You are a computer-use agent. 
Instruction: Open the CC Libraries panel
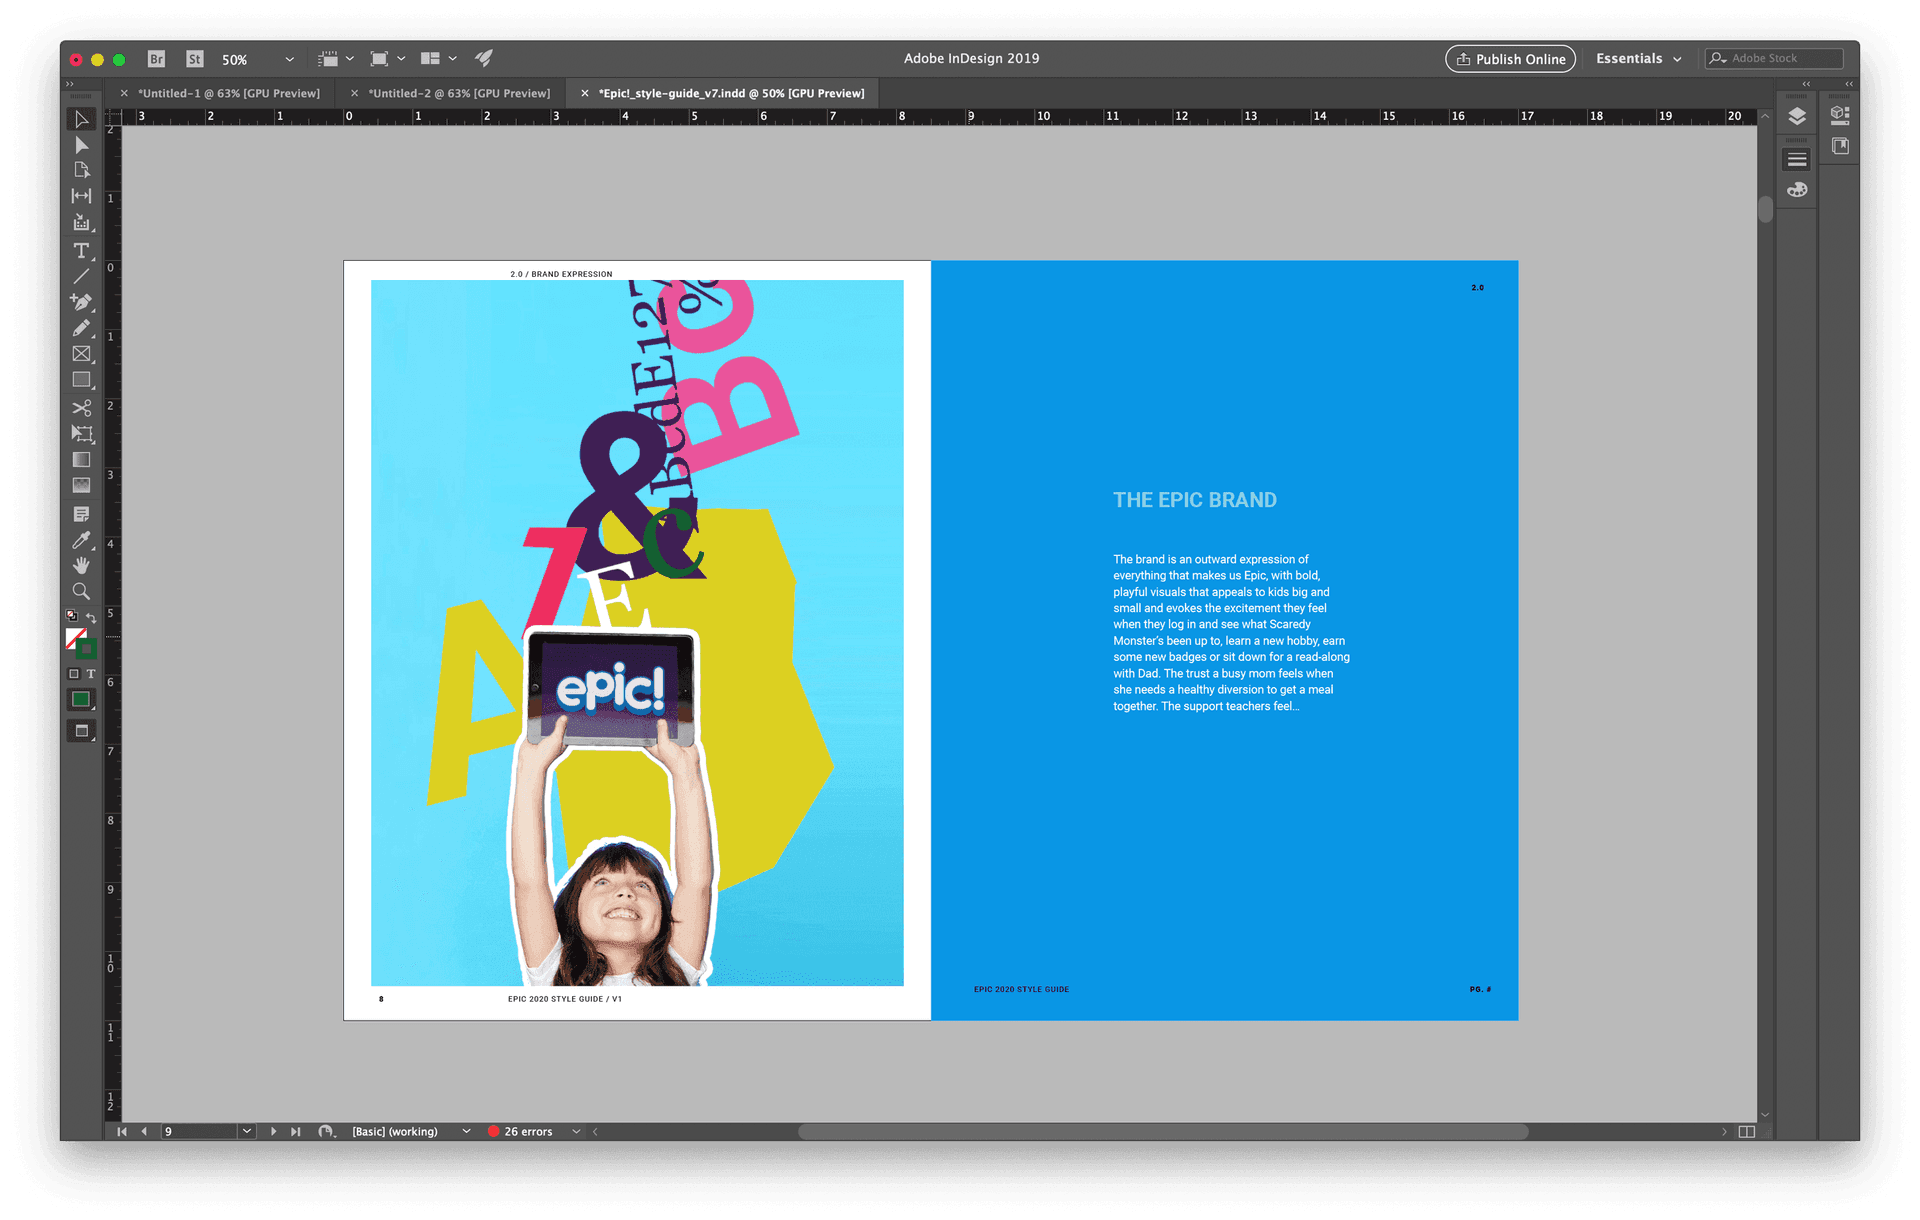tap(1840, 114)
